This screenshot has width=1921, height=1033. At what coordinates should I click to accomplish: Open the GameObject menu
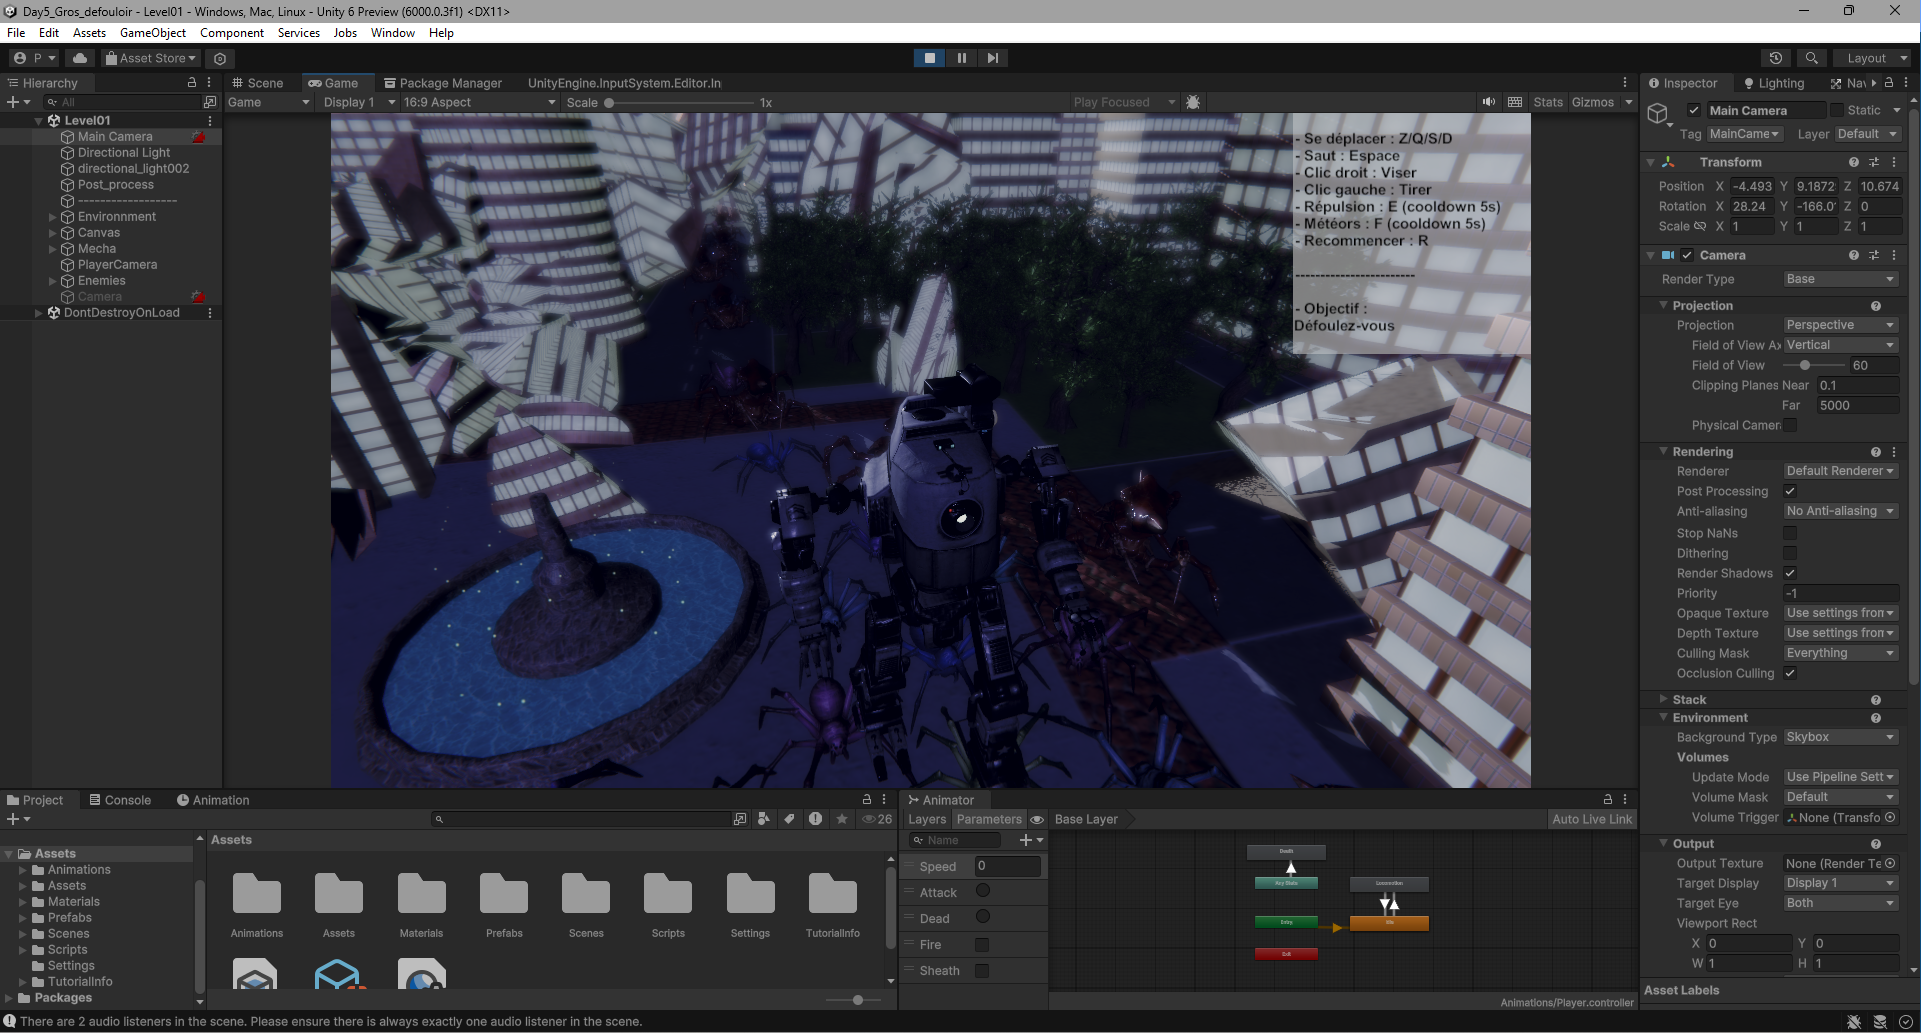pos(152,33)
